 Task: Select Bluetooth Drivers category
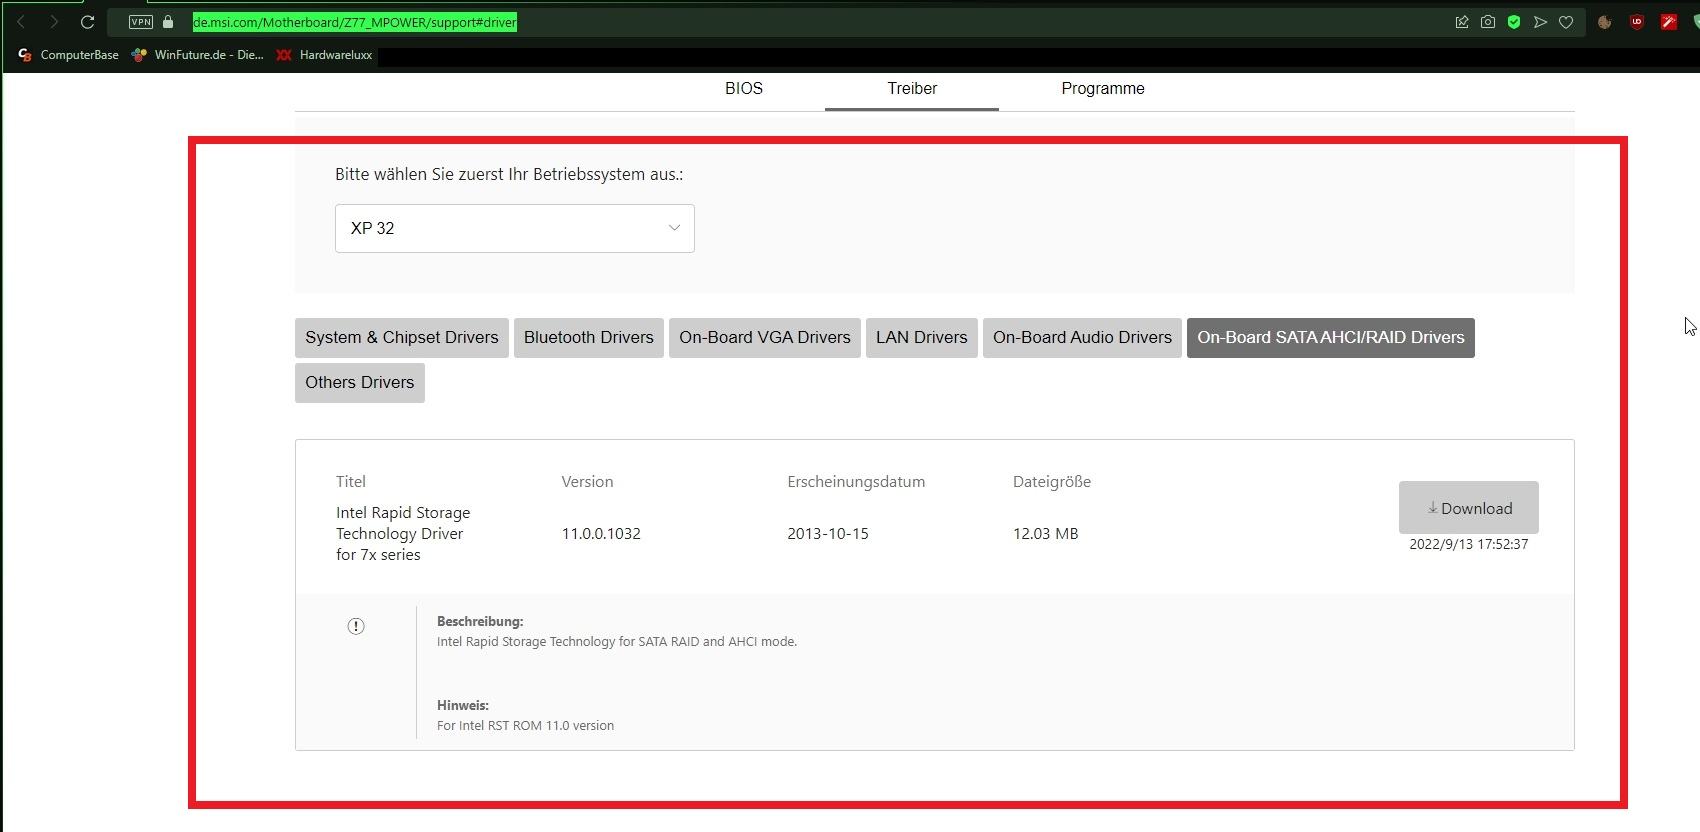tap(589, 338)
